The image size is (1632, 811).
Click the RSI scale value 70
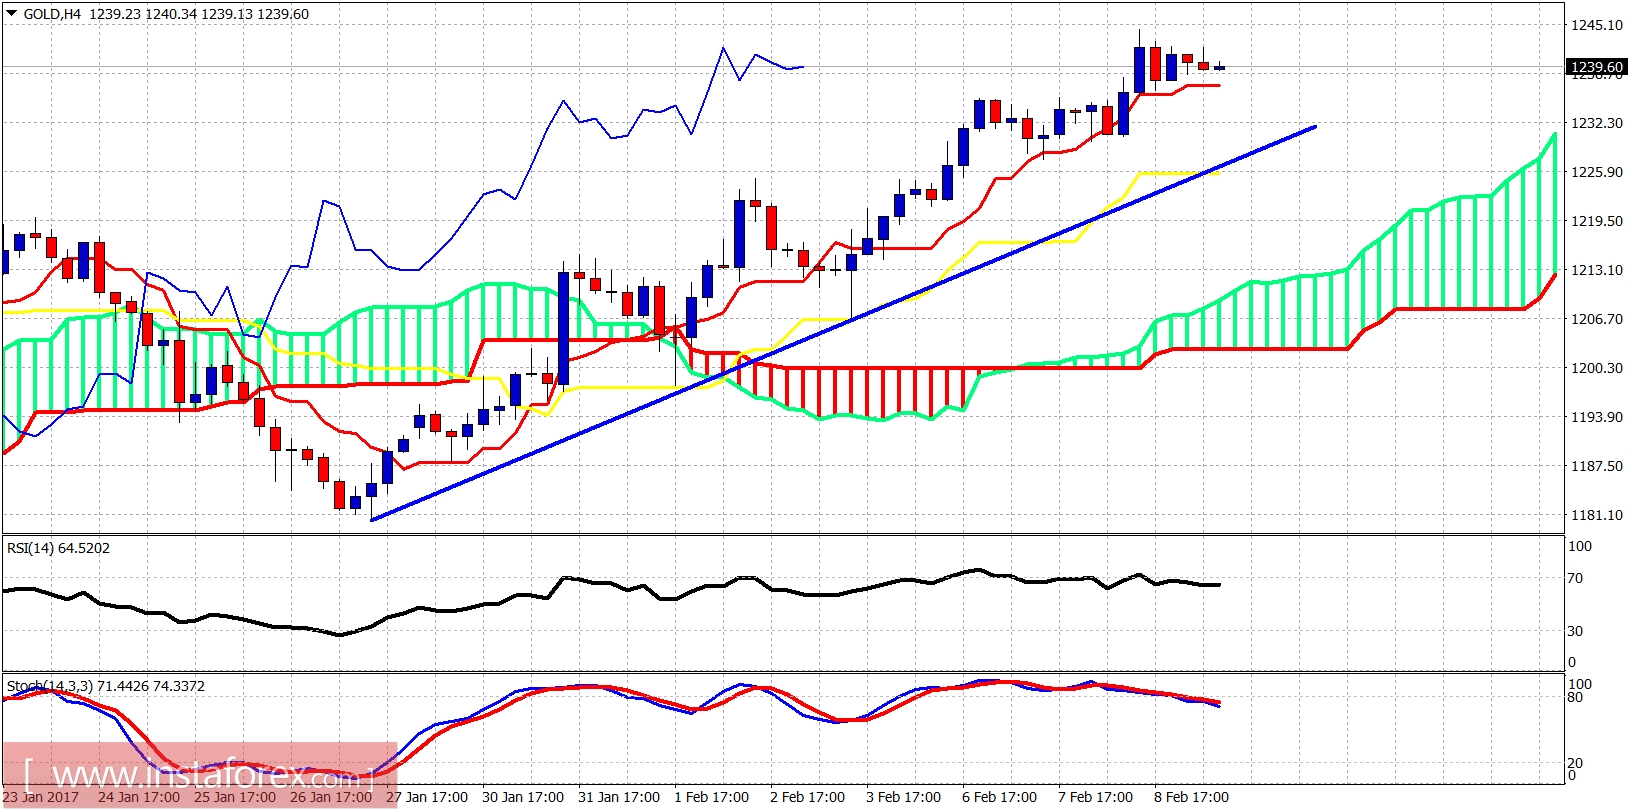pyautogui.click(x=1575, y=578)
